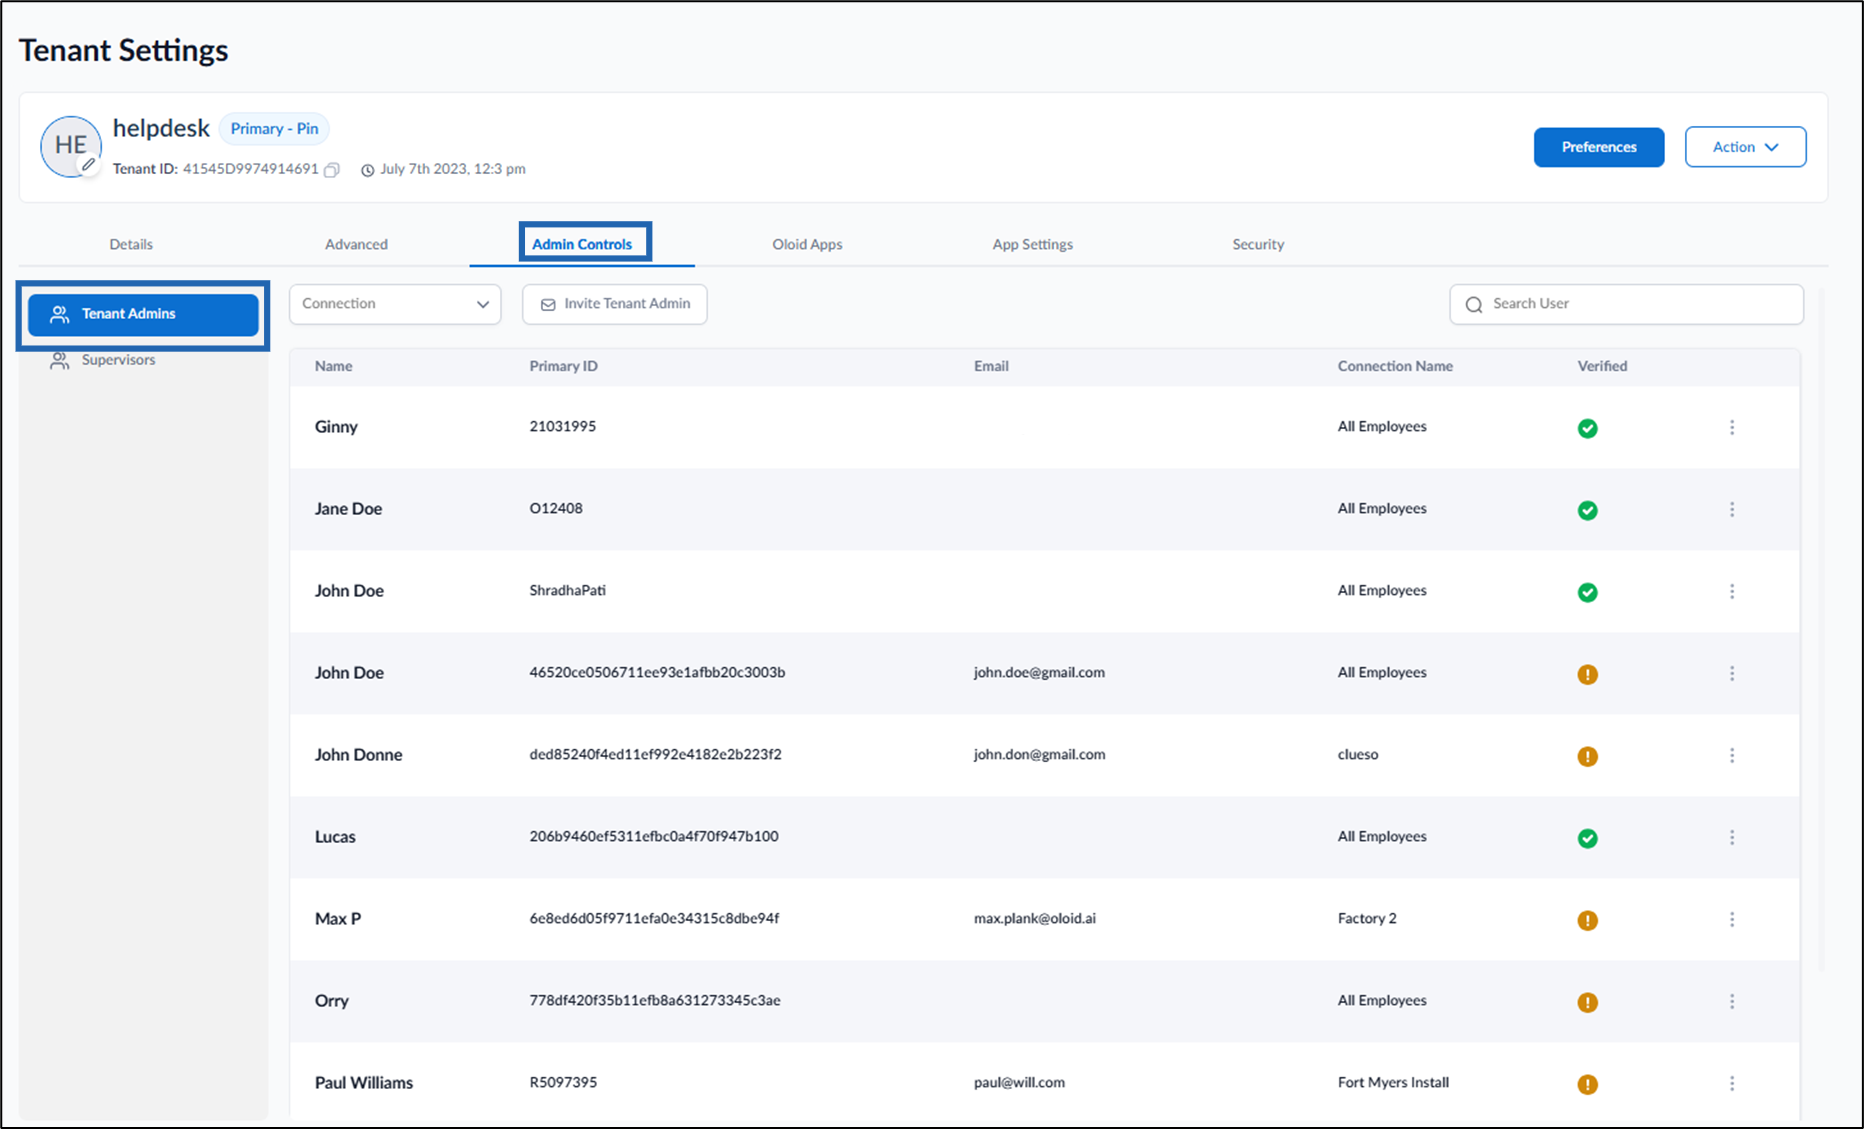This screenshot has width=1864, height=1129.
Task: Edit the HE tenant avatar pencil icon
Action: click(89, 165)
